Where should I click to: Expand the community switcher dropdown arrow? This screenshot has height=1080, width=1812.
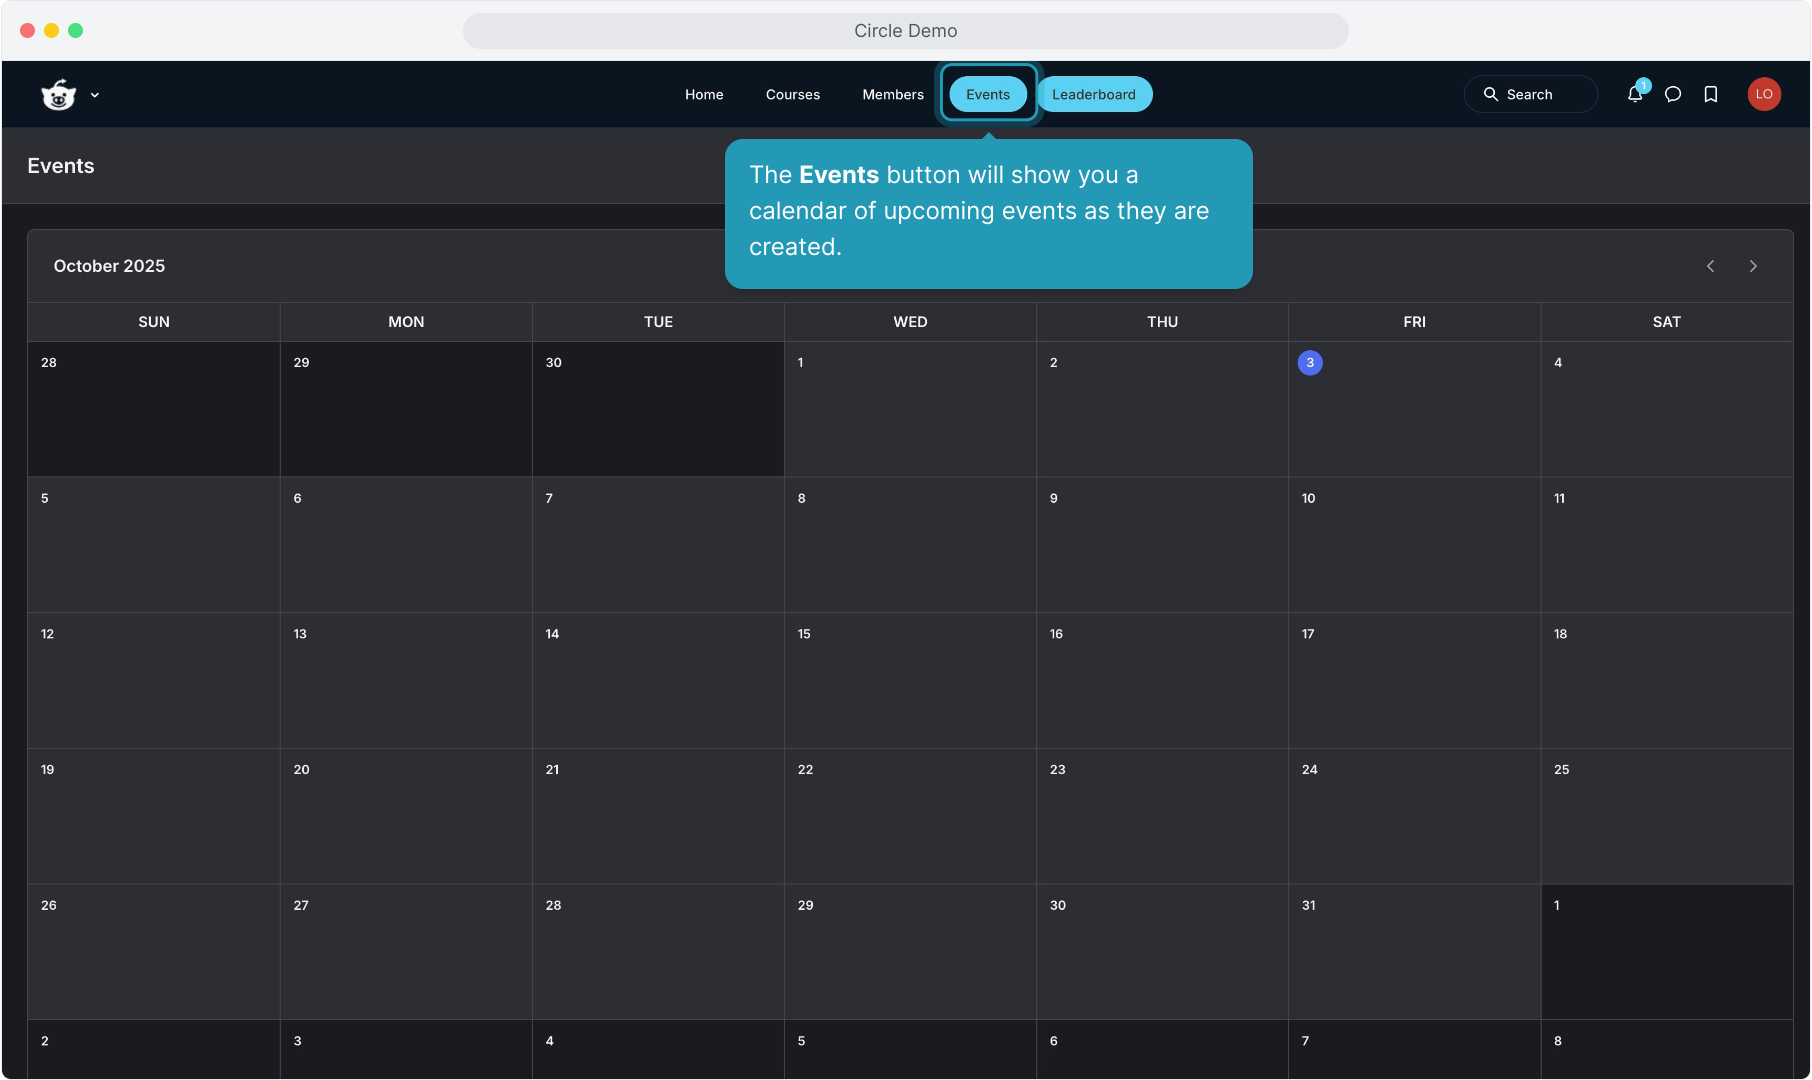point(95,95)
